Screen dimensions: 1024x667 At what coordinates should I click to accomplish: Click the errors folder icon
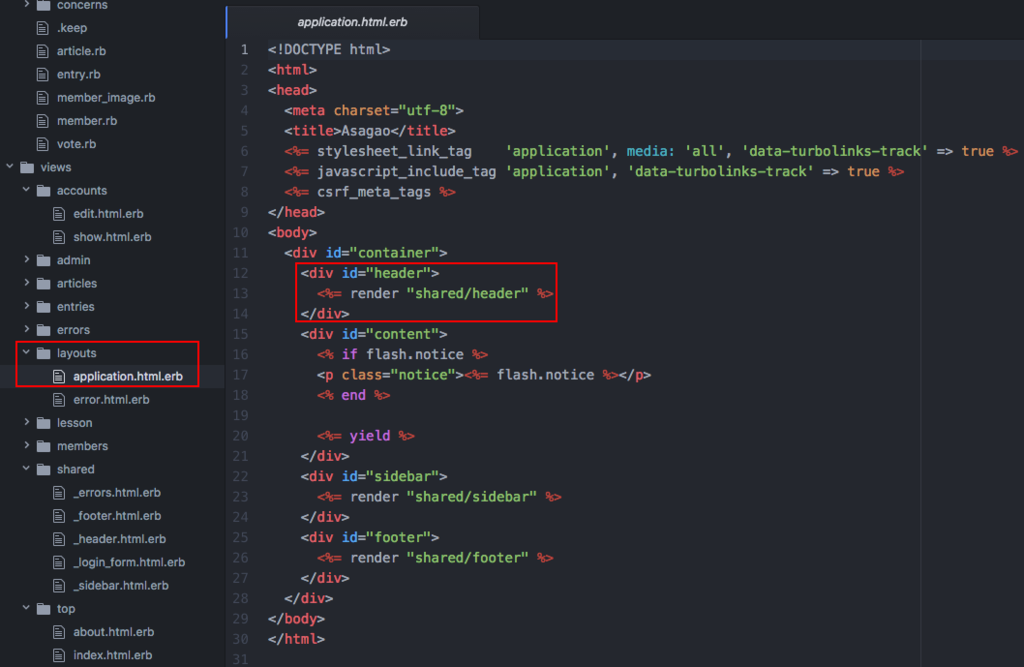tap(43, 329)
